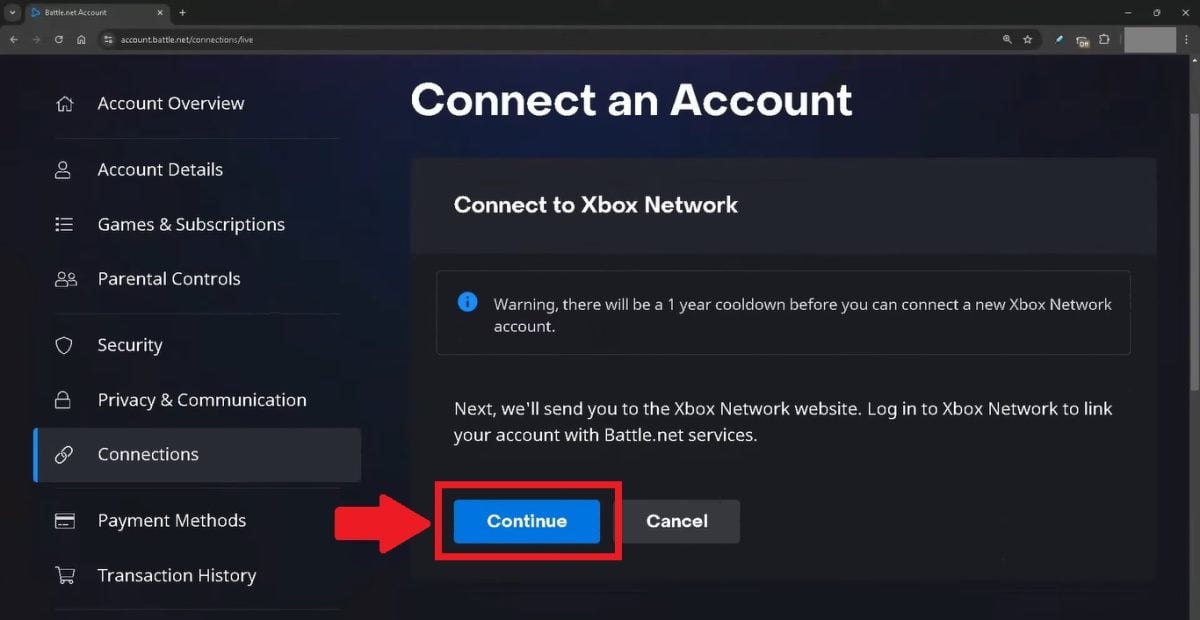Click the Account Details person icon
1200x620 pixels.
pos(64,170)
